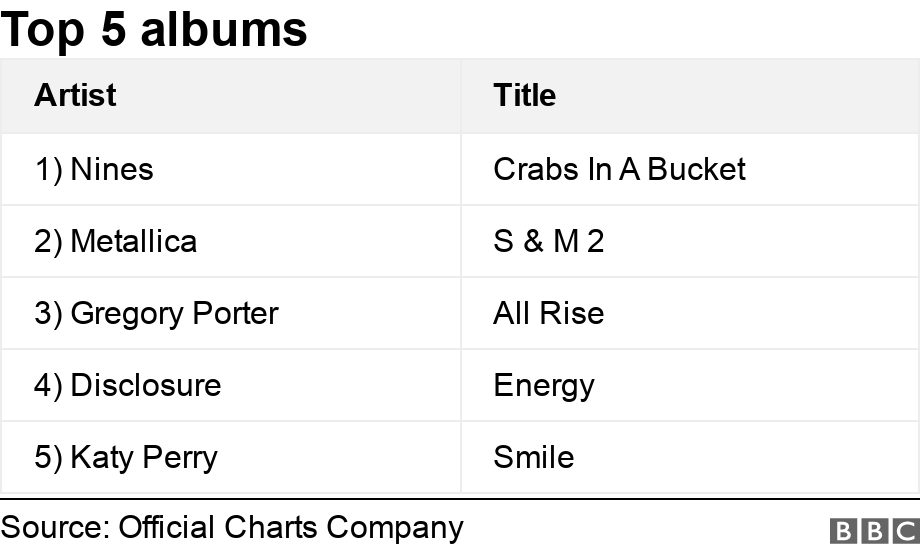Click the C block of BBC logo
This screenshot has height=554, width=920.
906,531
